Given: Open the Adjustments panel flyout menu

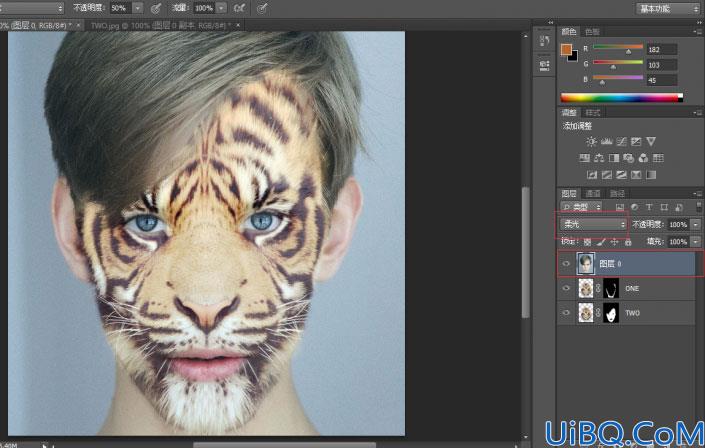Looking at the screenshot, I should tap(697, 112).
